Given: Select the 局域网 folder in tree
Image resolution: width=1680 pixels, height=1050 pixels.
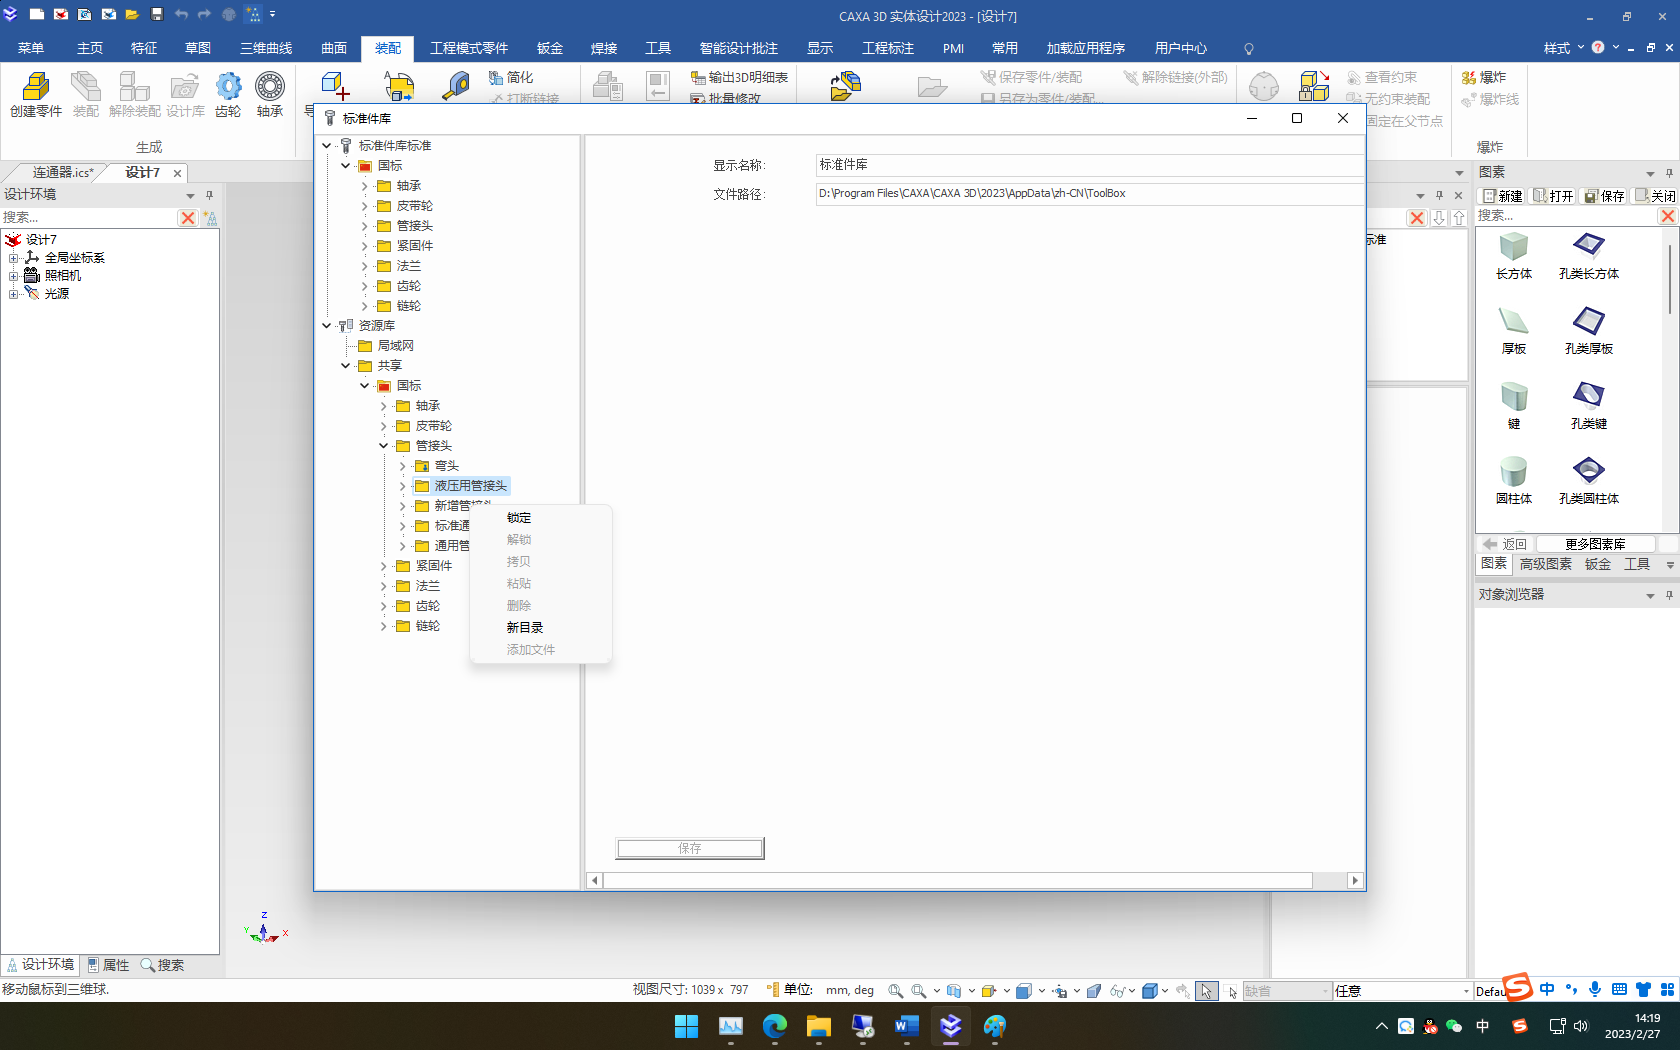Looking at the screenshot, I should [395, 346].
